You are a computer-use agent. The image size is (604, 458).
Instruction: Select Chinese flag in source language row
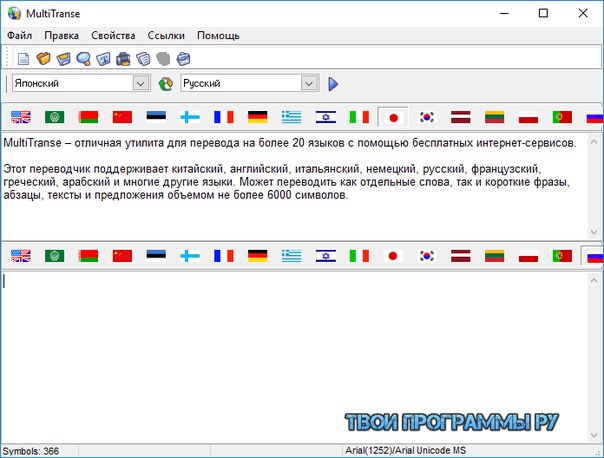point(122,117)
